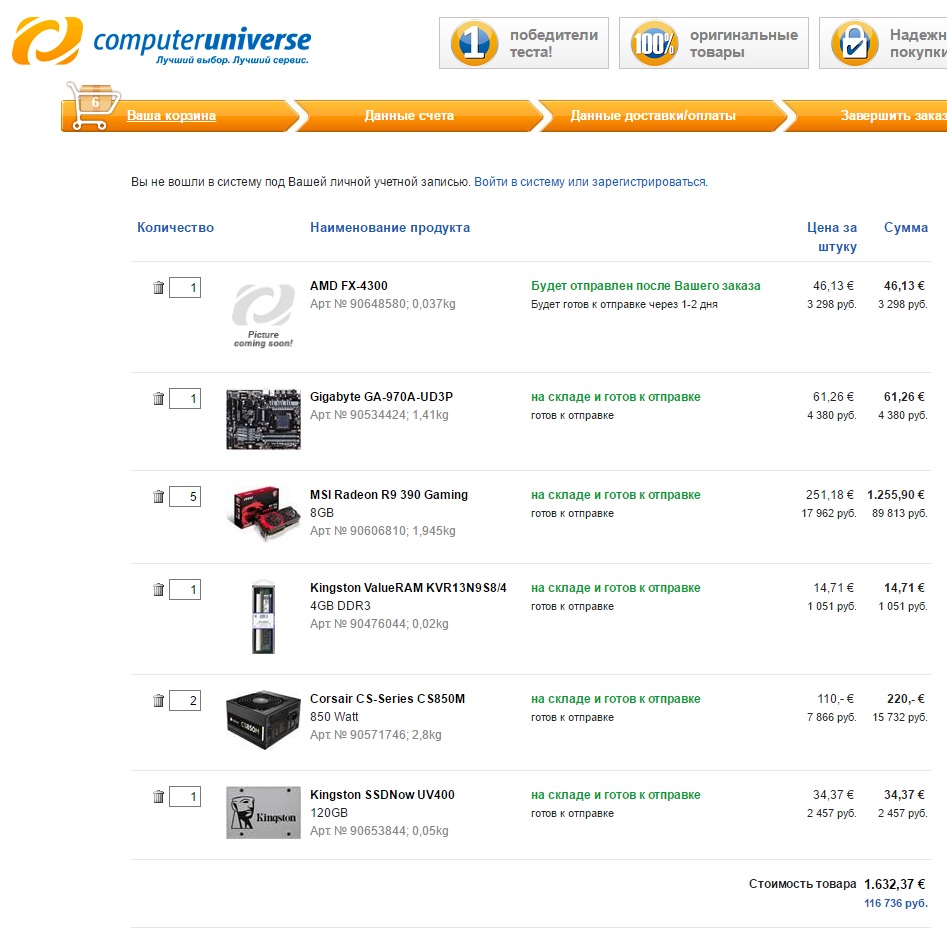Image resolution: width=947 pixels, height=931 pixels.
Task: Open the Kingston SSDNow UV400 product name
Action: (382, 795)
